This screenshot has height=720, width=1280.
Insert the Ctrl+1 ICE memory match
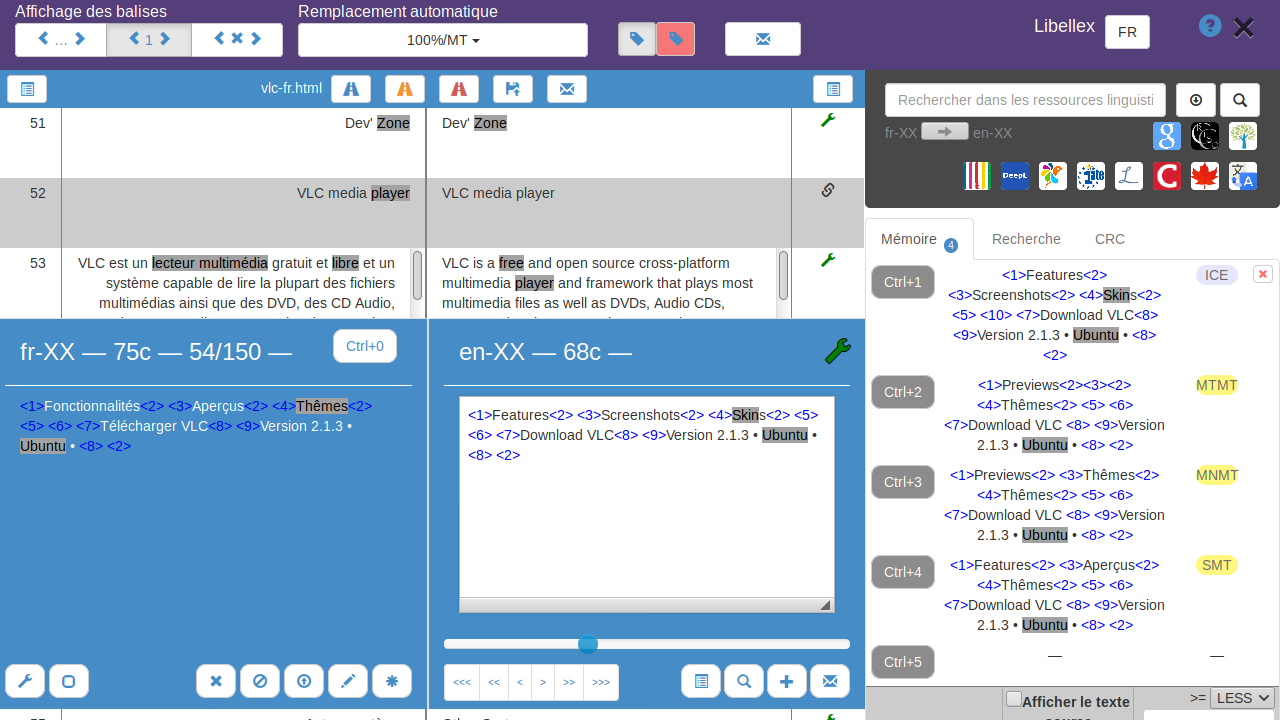903,282
